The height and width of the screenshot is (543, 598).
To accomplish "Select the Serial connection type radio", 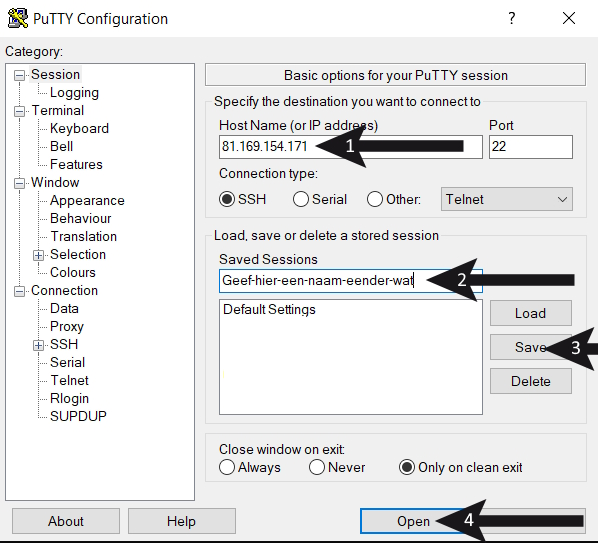I will (x=301, y=199).
